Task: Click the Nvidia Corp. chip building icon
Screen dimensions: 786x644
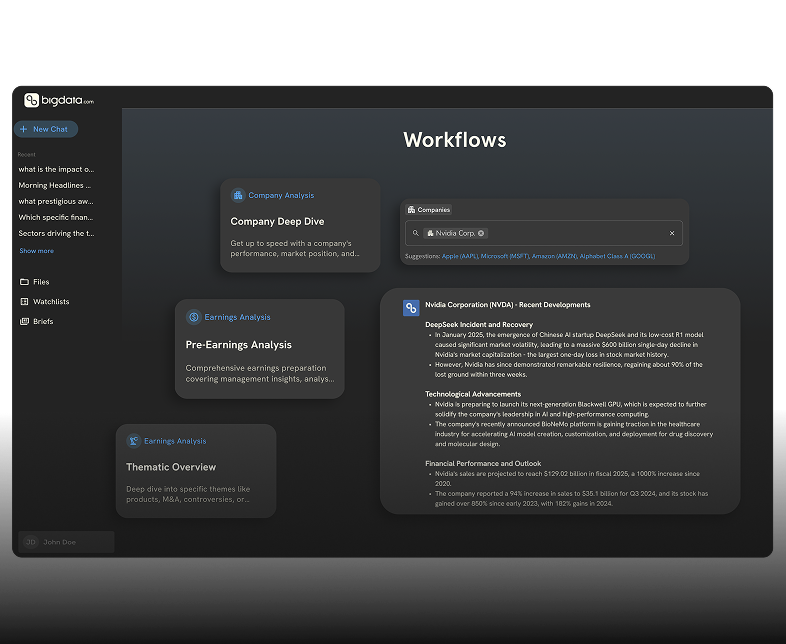Action: coord(430,233)
